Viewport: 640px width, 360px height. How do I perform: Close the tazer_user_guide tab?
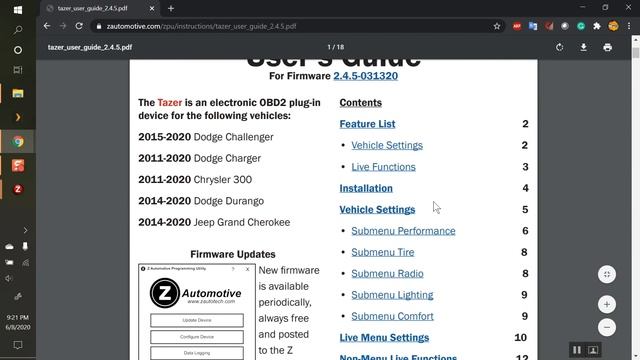coord(152,8)
